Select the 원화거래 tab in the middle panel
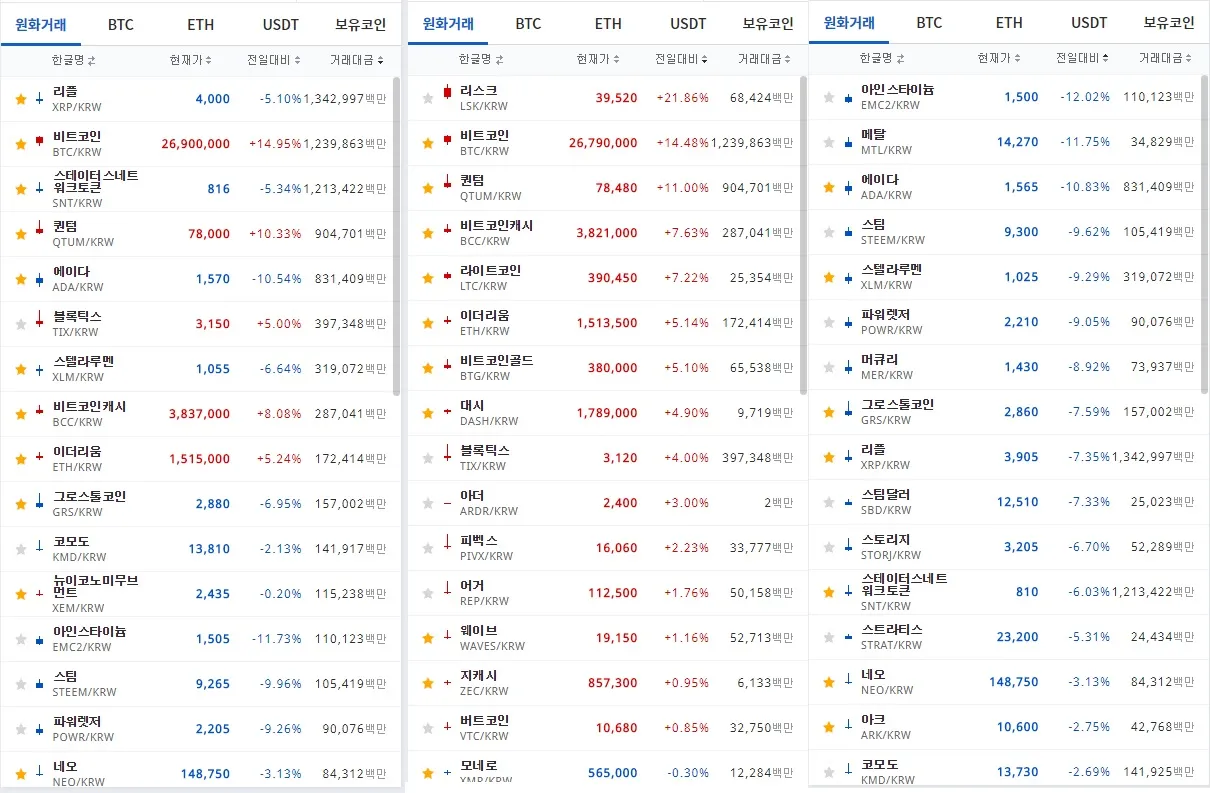1210x793 pixels. pos(448,24)
